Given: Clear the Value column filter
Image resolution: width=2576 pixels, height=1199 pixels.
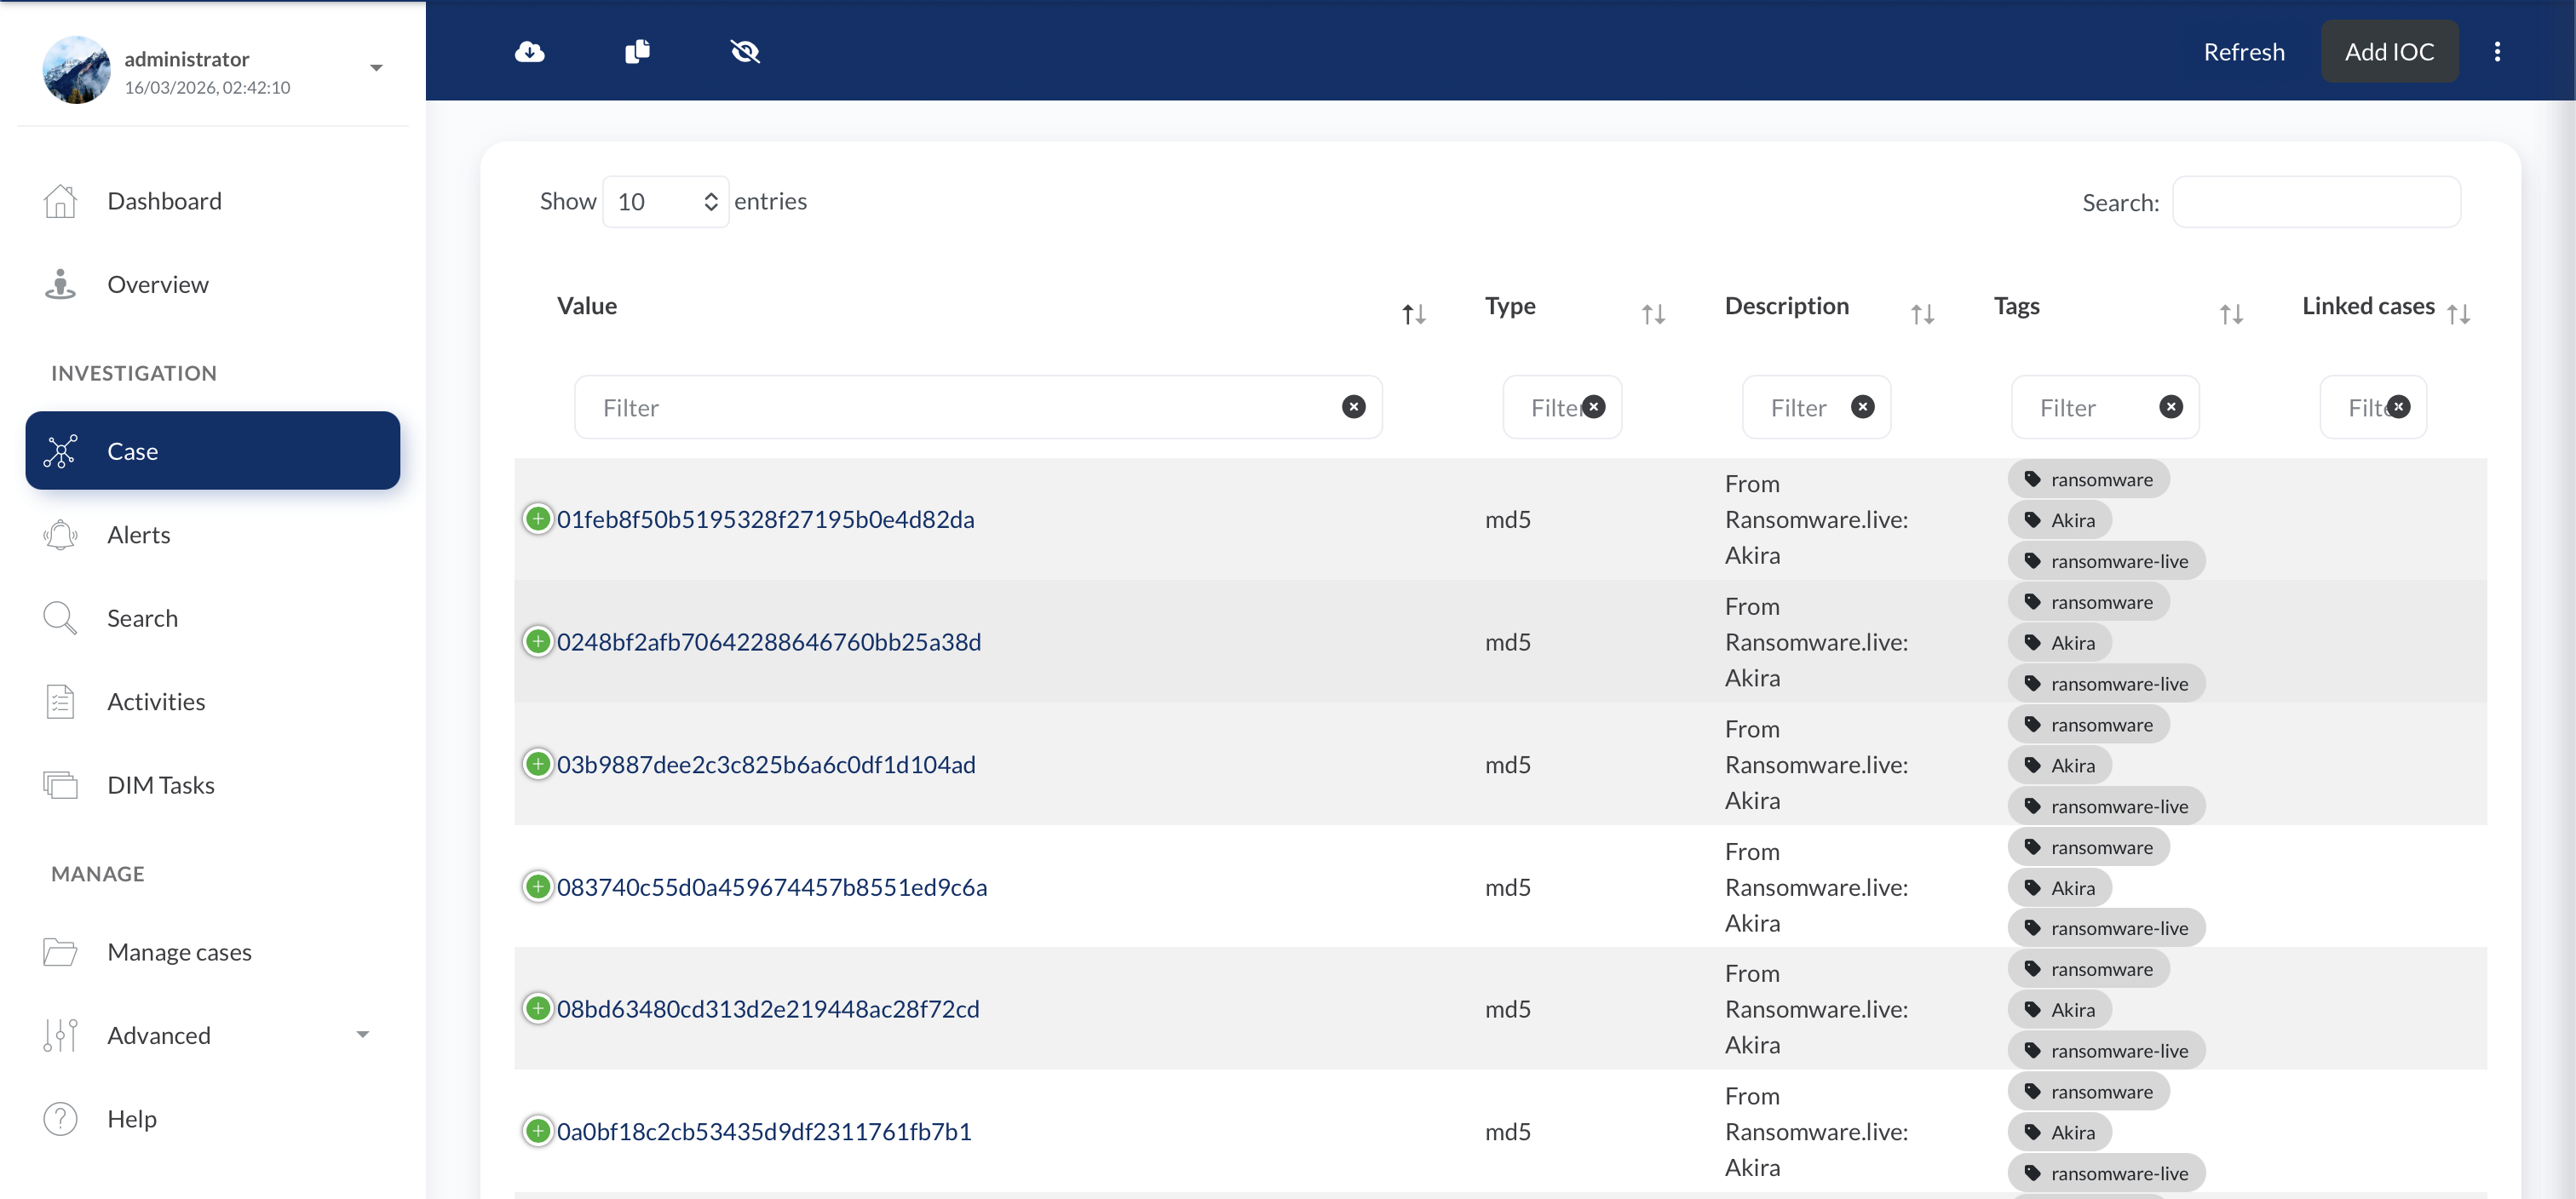Looking at the screenshot, I should coord(1353,407).
